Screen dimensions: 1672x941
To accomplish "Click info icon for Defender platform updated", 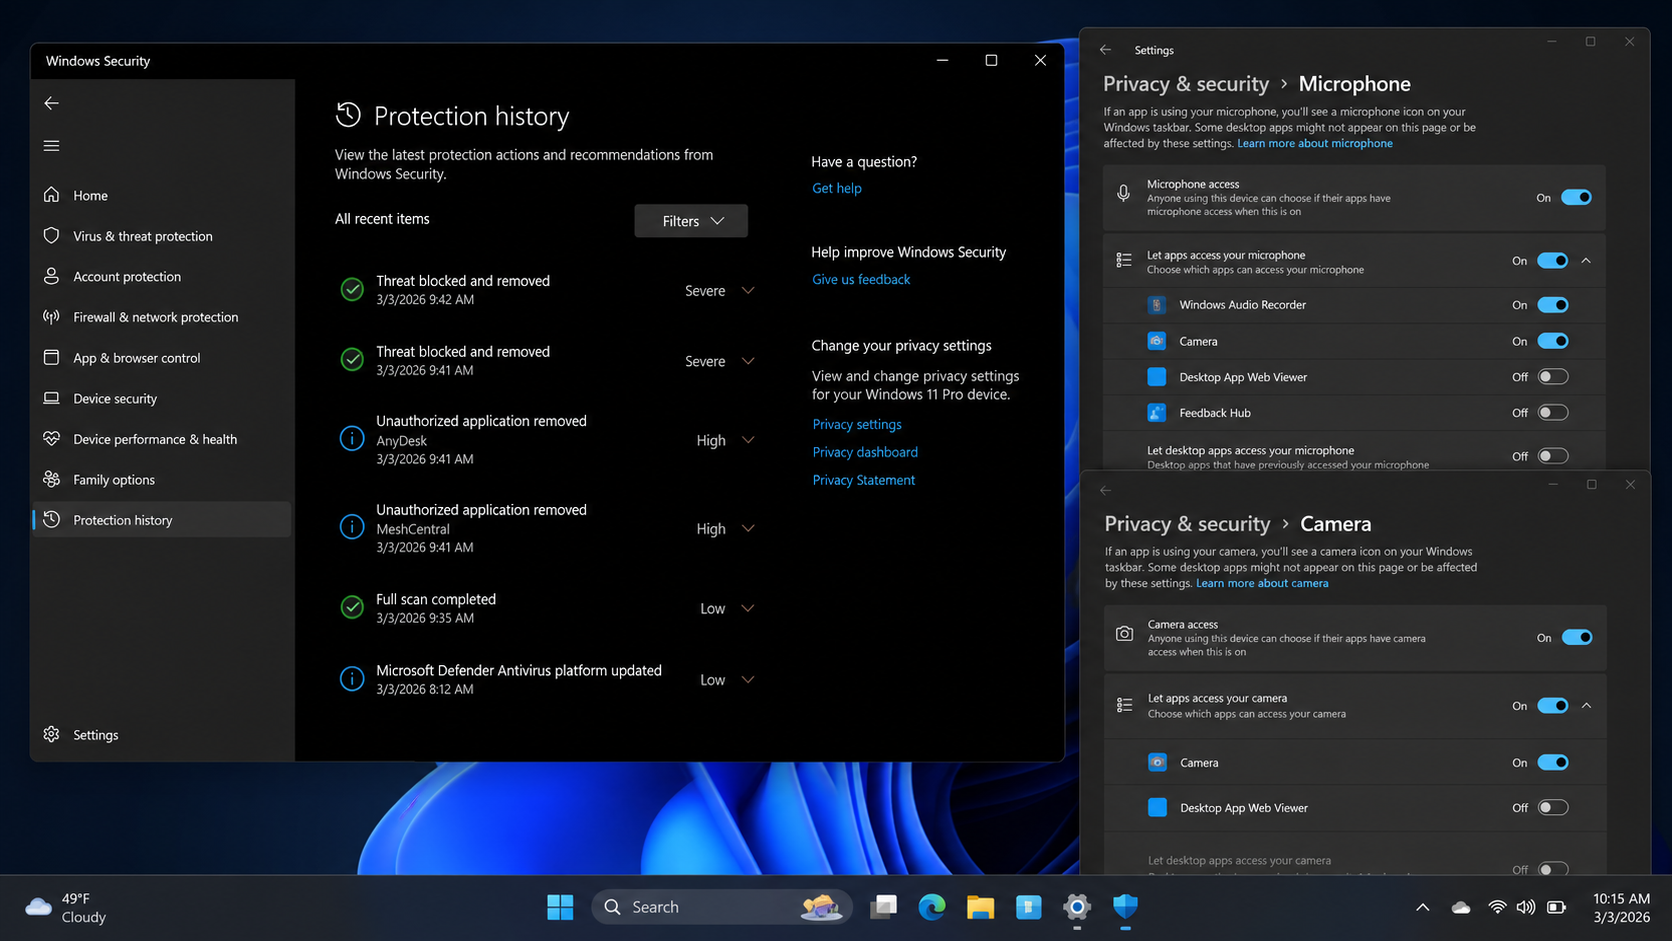I will click(x=352, y=679).
